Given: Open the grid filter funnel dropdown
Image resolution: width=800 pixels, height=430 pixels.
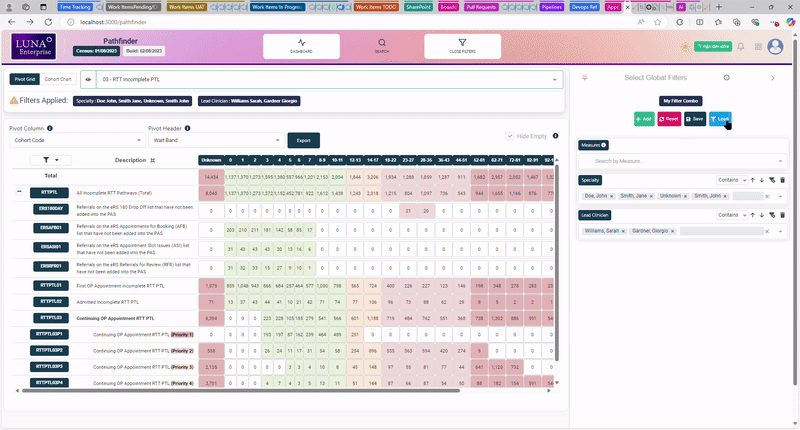Looking at the screenshot, I should (x=50, y=160).
